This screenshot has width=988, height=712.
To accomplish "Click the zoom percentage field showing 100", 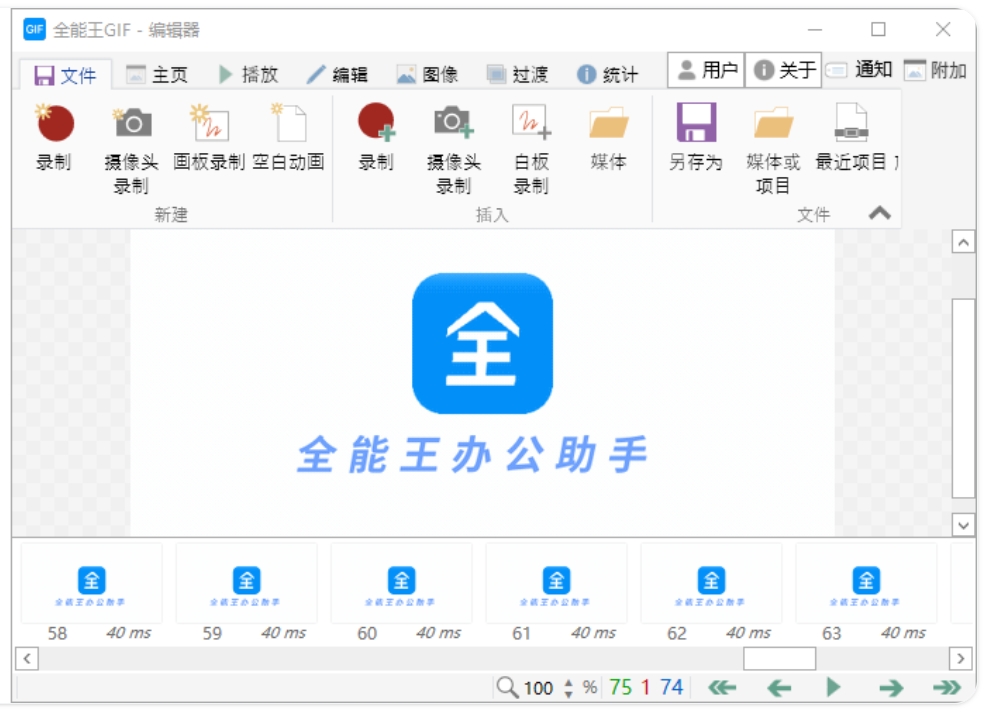I will pyautogui.click(x=539, y=687).
